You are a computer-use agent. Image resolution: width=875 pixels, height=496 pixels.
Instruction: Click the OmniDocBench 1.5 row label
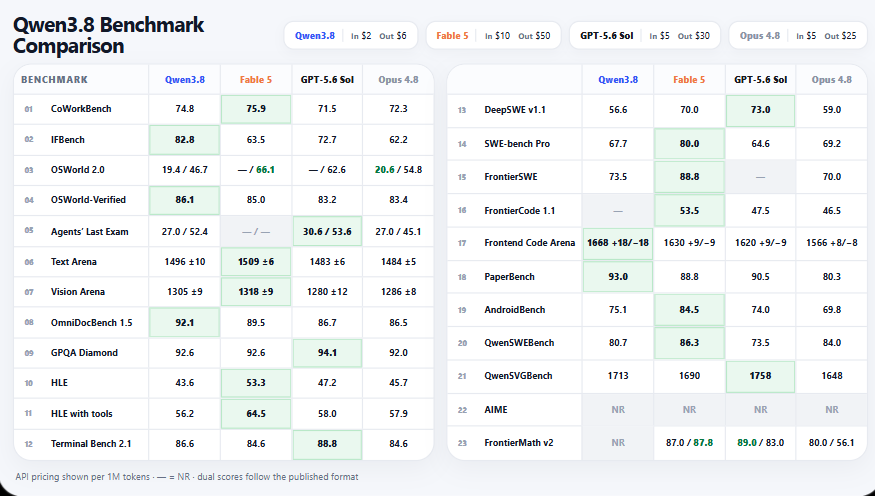point(92,322)
